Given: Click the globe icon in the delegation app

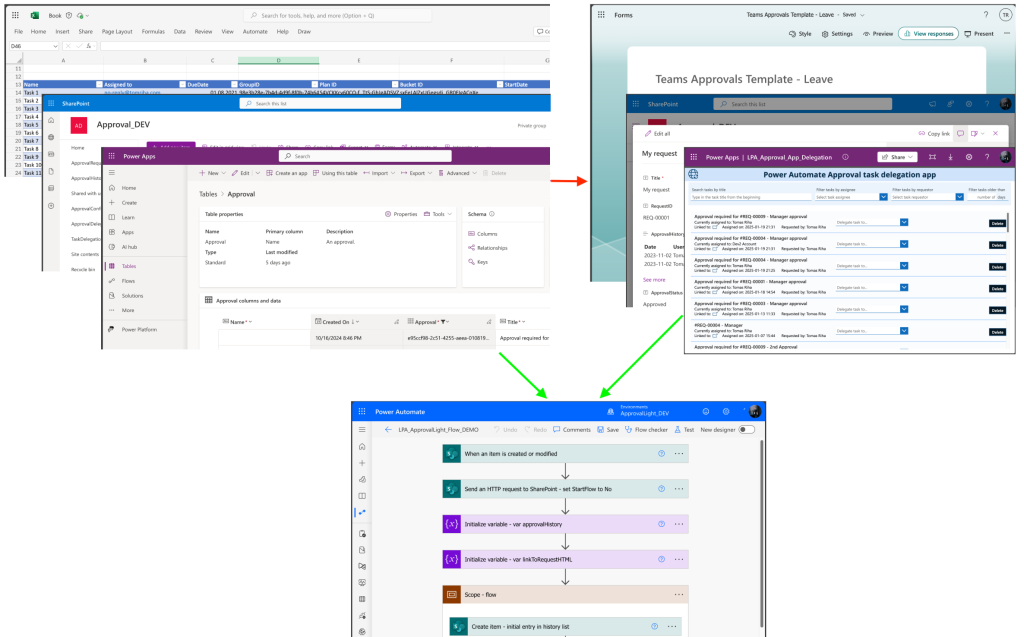Looking at the screenshot, I should (693, 174).
